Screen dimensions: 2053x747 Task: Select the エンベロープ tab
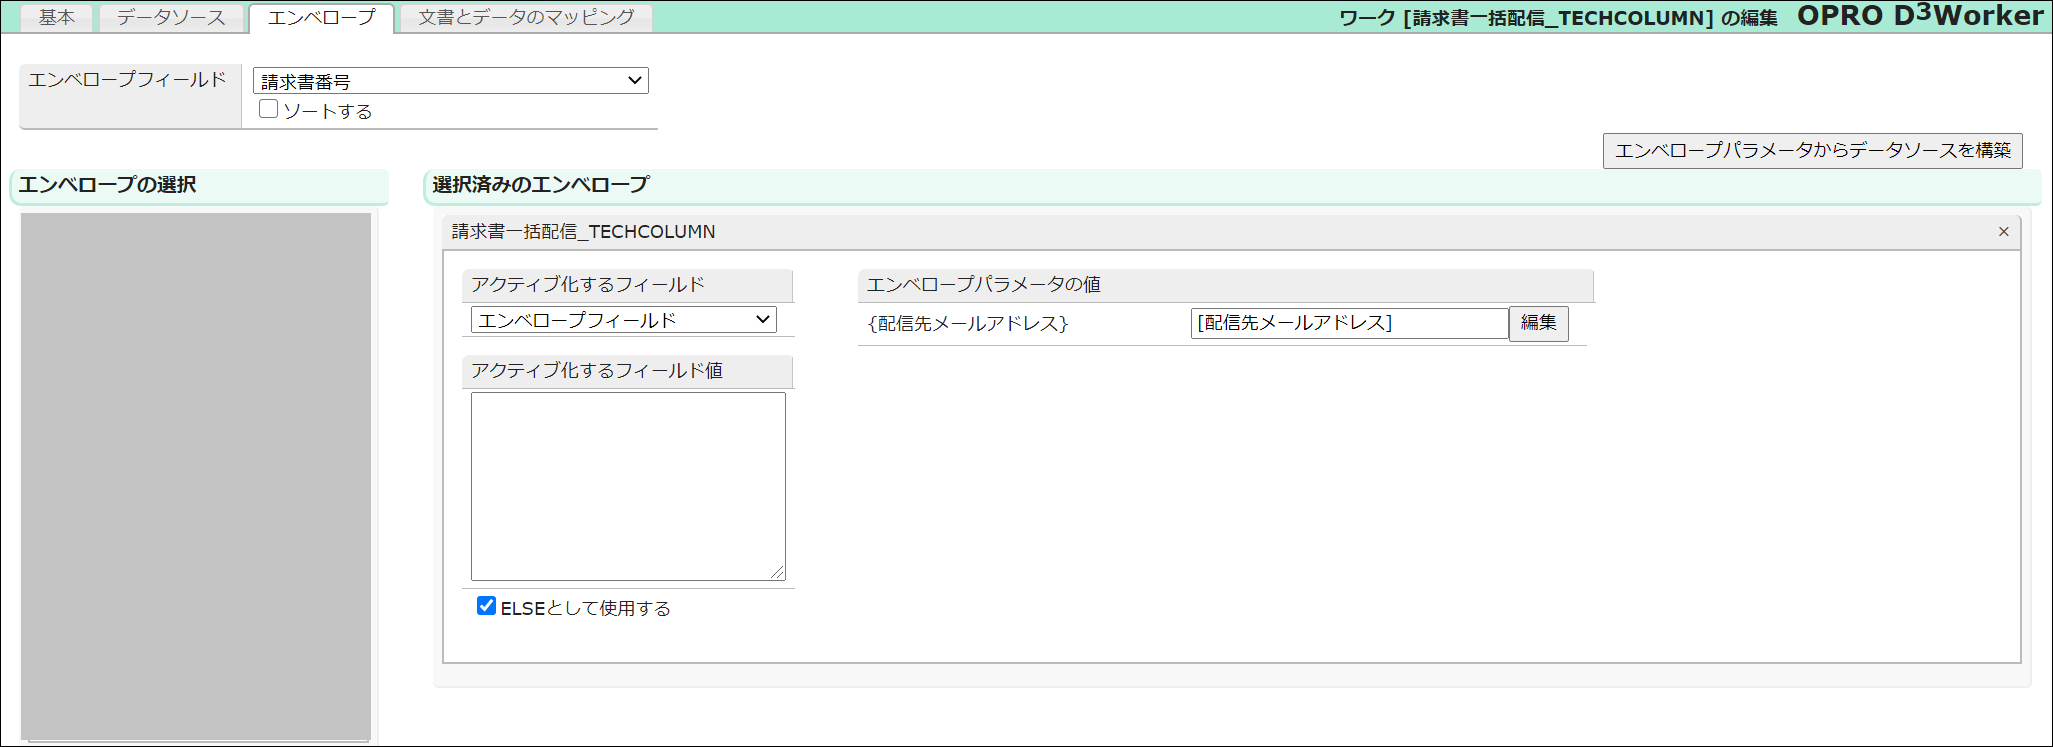(x=321, y=18)
